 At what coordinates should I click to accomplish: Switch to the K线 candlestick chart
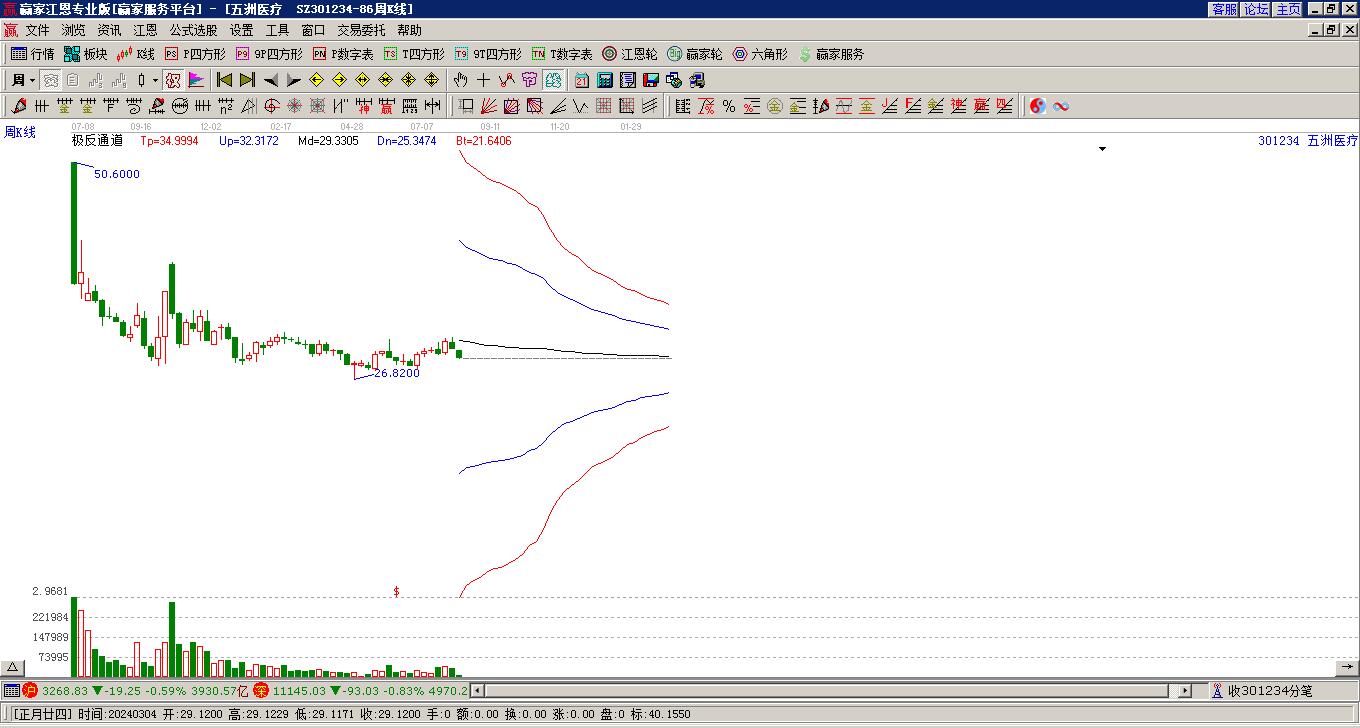(x=136, y=54)
